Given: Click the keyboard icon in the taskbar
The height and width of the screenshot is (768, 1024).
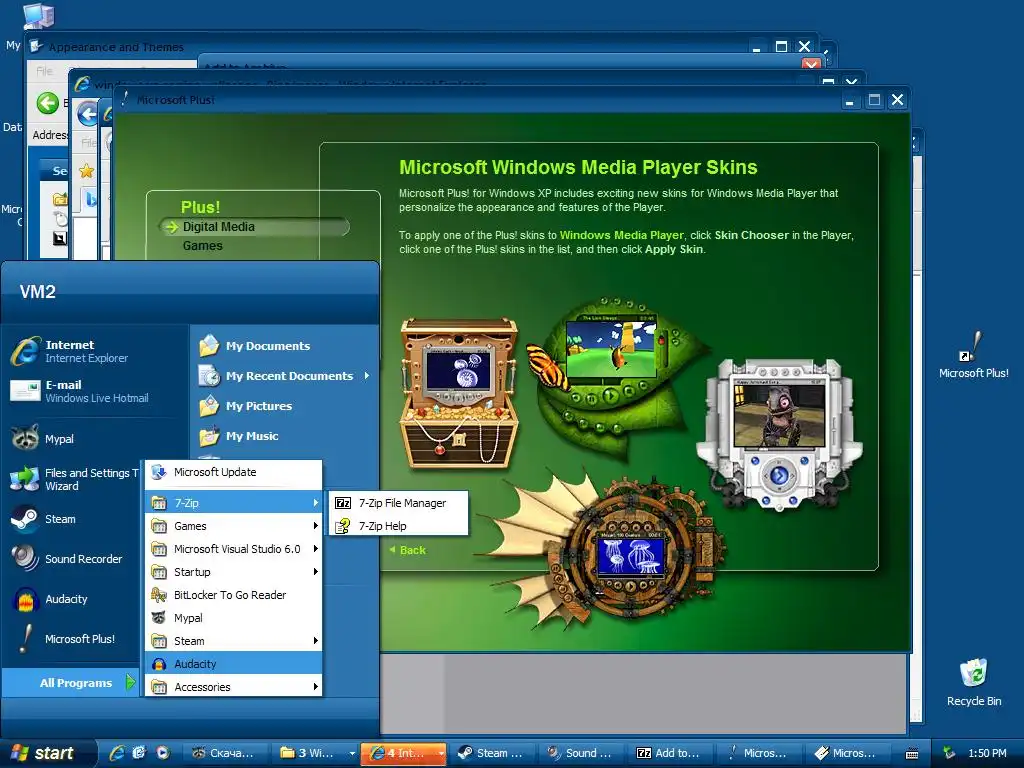Looking at the screenshot, I should [x=912, y=754].
